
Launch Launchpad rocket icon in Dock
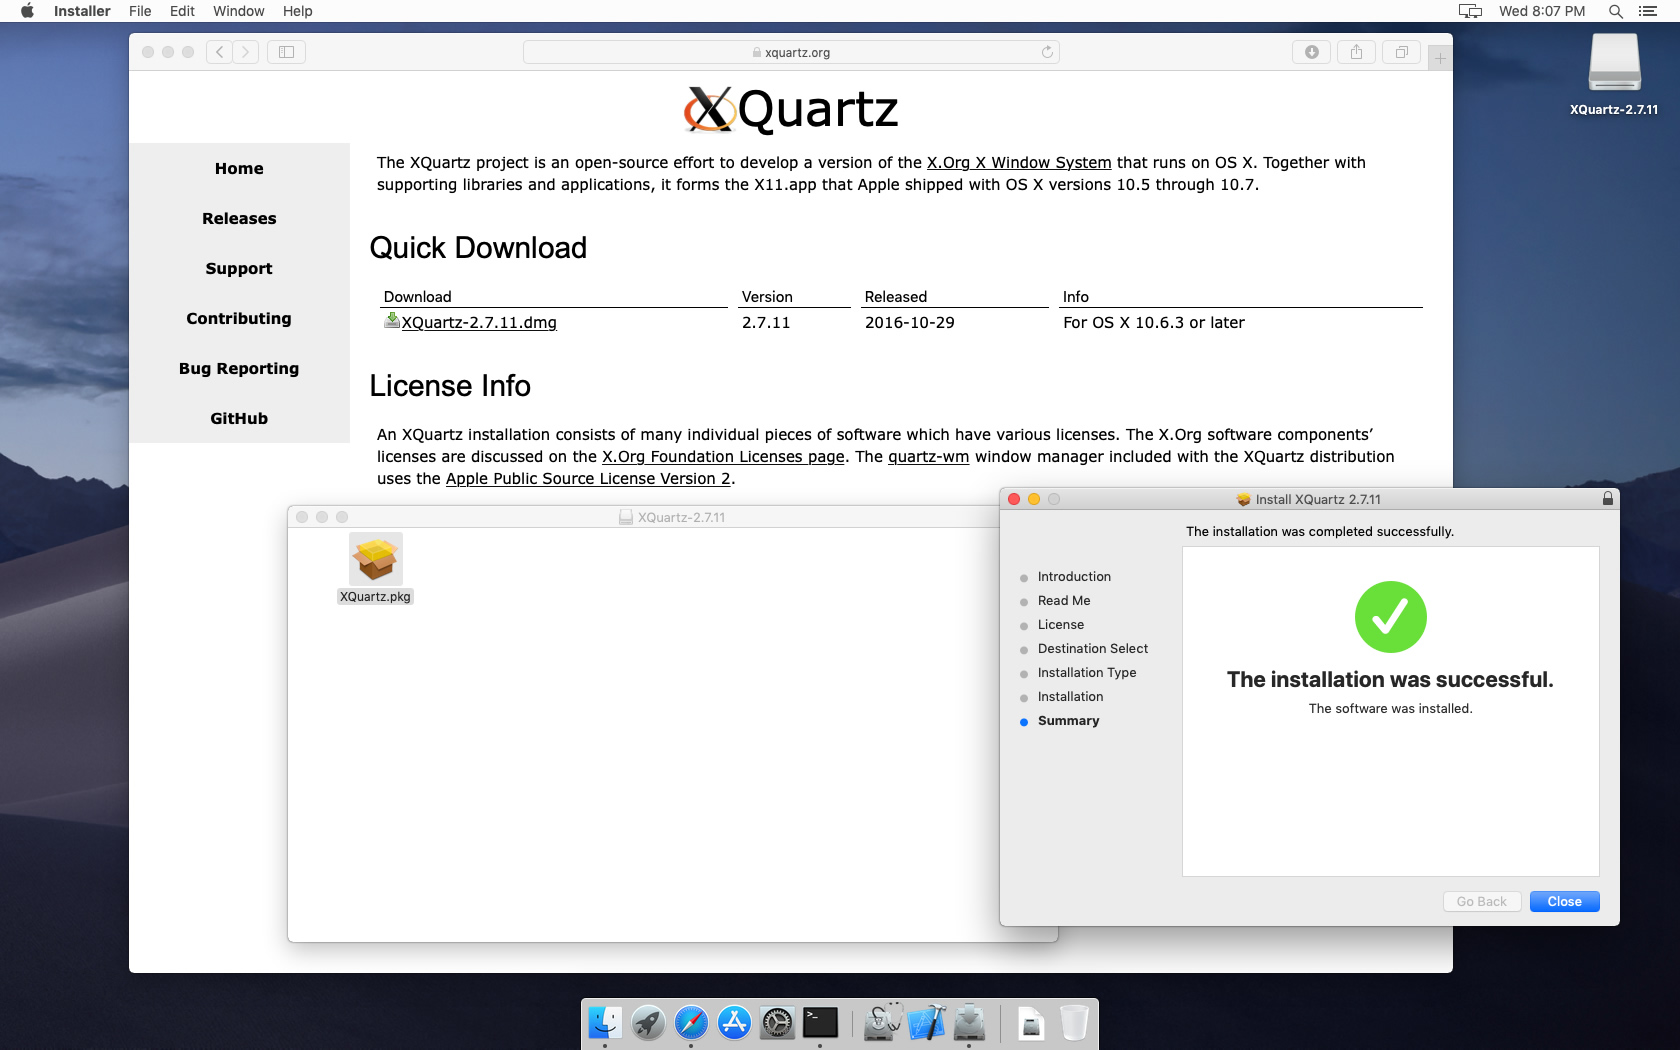click(x=648, y=1023)
